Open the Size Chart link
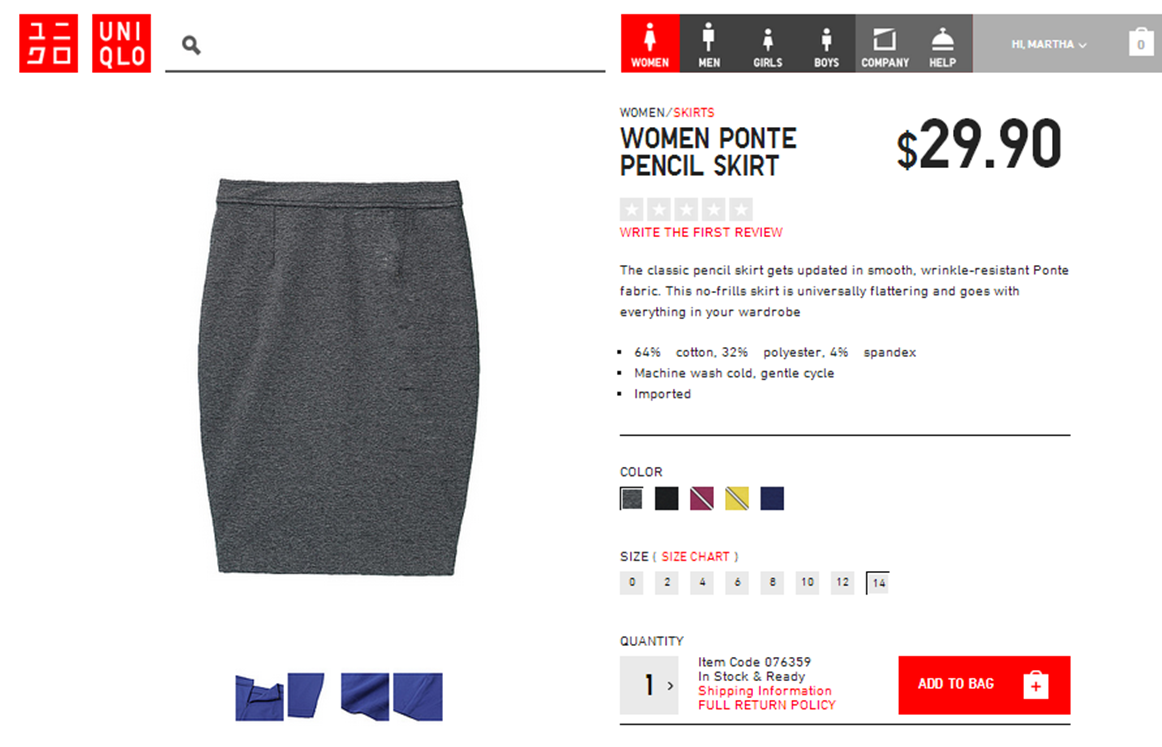Viewport: 1162px width, 747px height. (695, 557)
